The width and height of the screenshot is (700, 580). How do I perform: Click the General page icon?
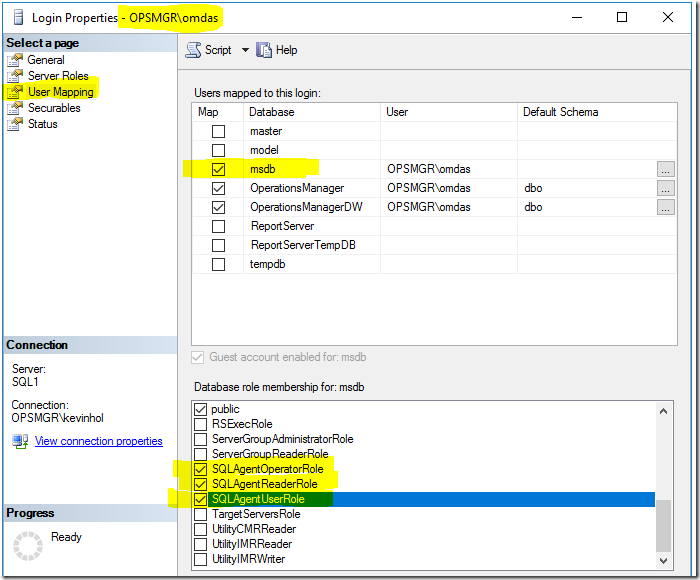click(15, 60)
